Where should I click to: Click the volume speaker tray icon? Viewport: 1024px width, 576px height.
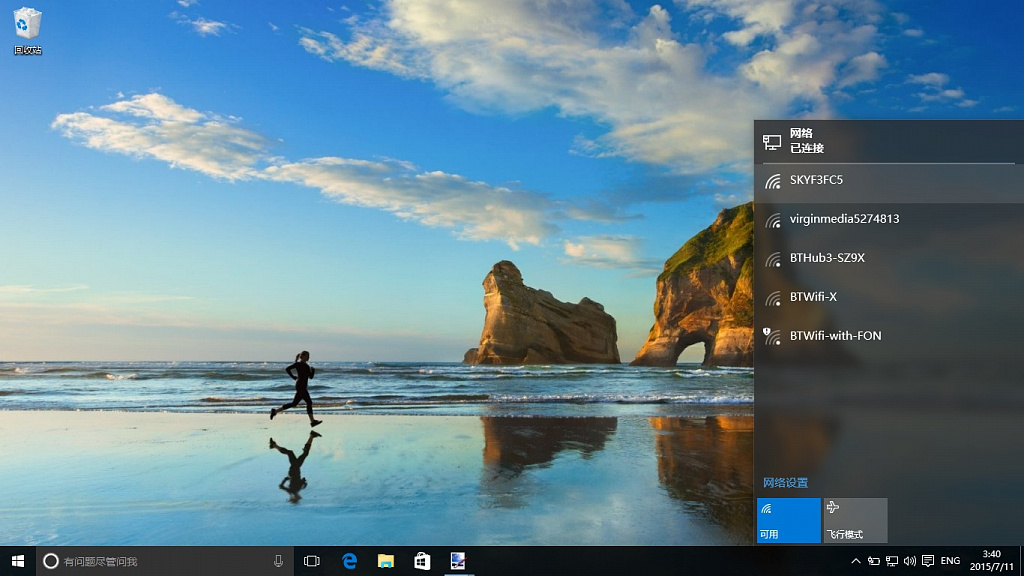pyautogui.click(x=910, y=561)
